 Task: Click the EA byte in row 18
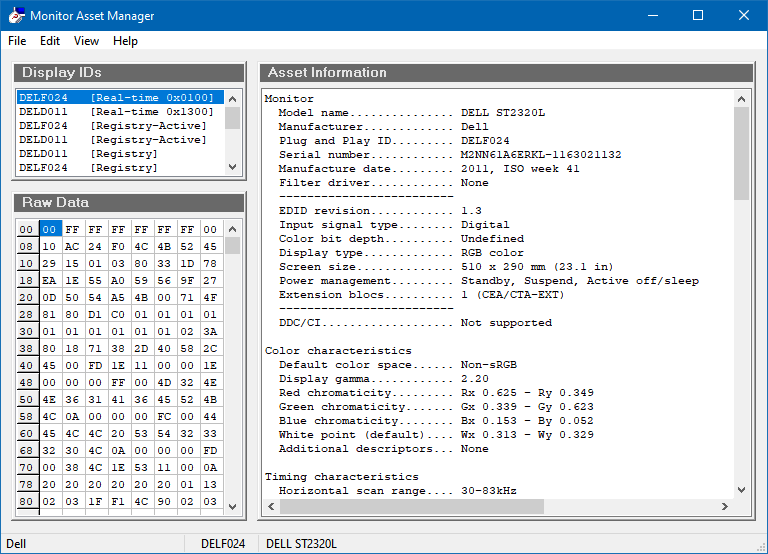[49, 281]
